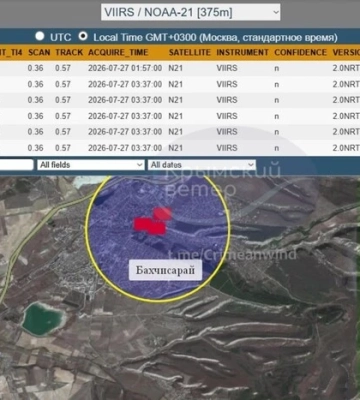Click the rectangular red fire hotspot
The width and height of the screenshot is (360, 400).
coord(150,226)
